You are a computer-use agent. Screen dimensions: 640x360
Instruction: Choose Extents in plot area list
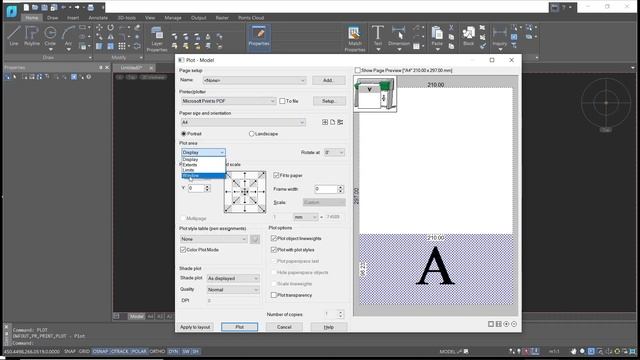coord(203,165)
